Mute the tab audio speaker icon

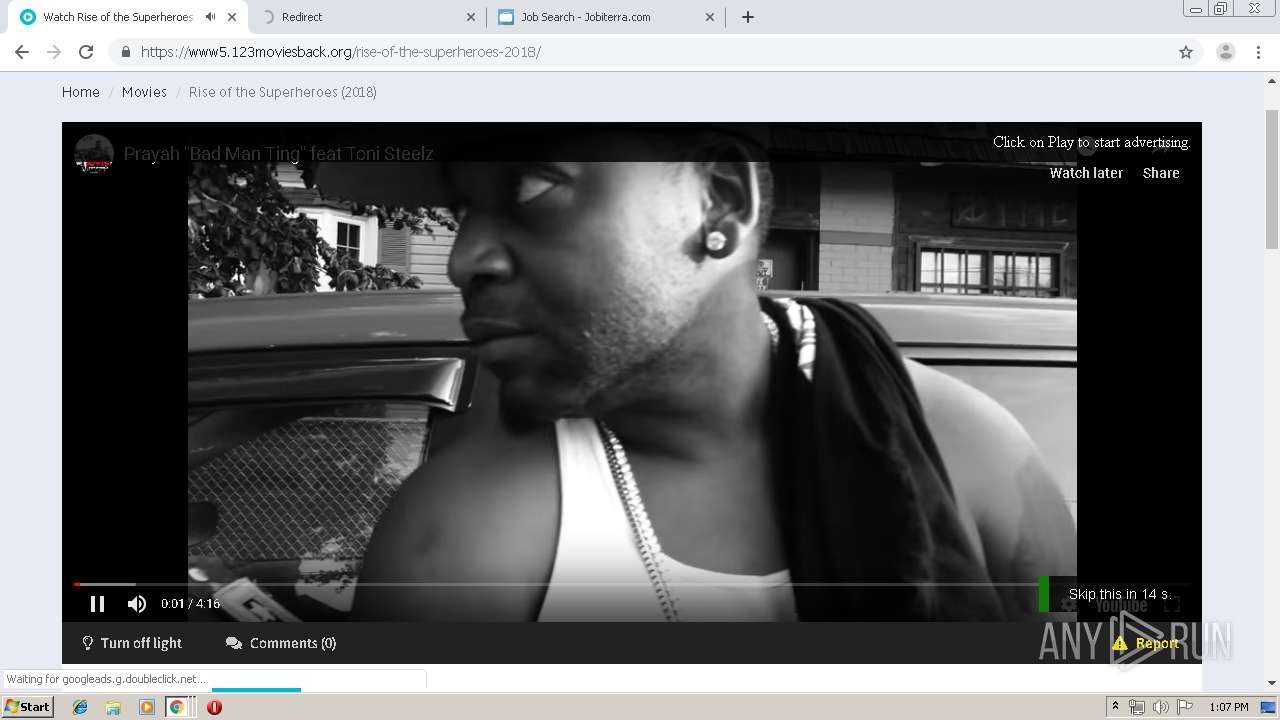(x=211, y=17)
